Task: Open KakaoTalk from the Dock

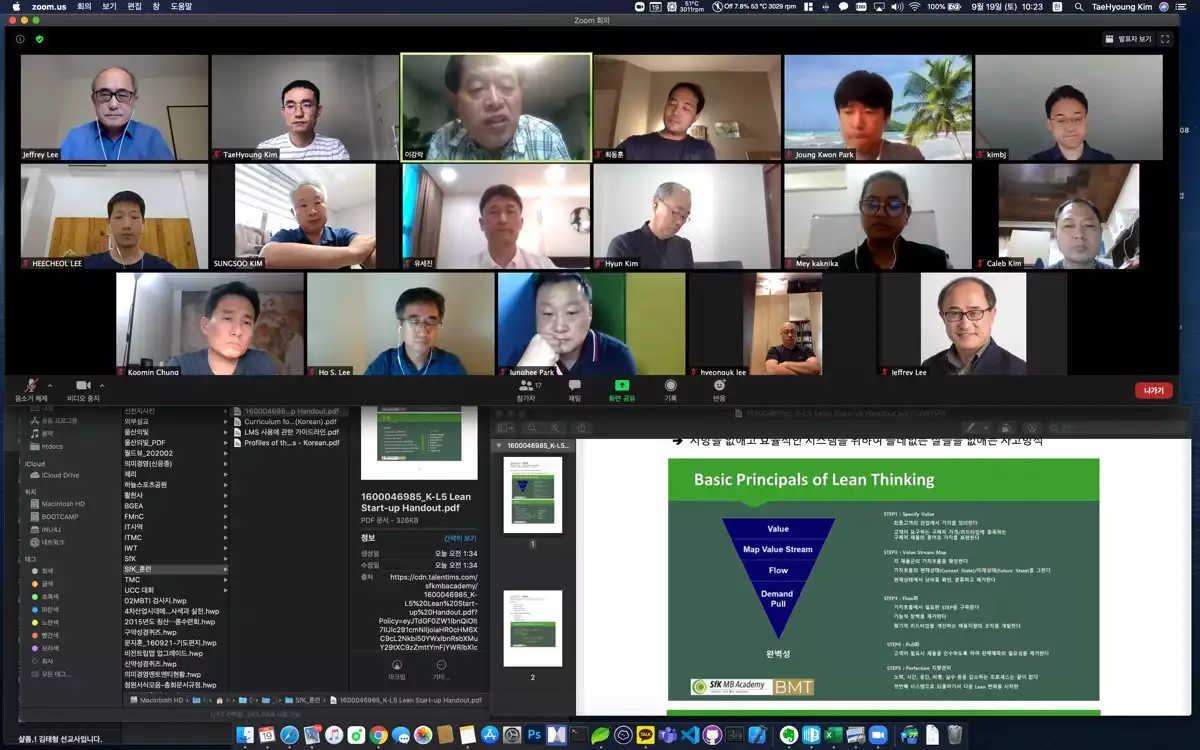Action: click(x=645, y=735)
